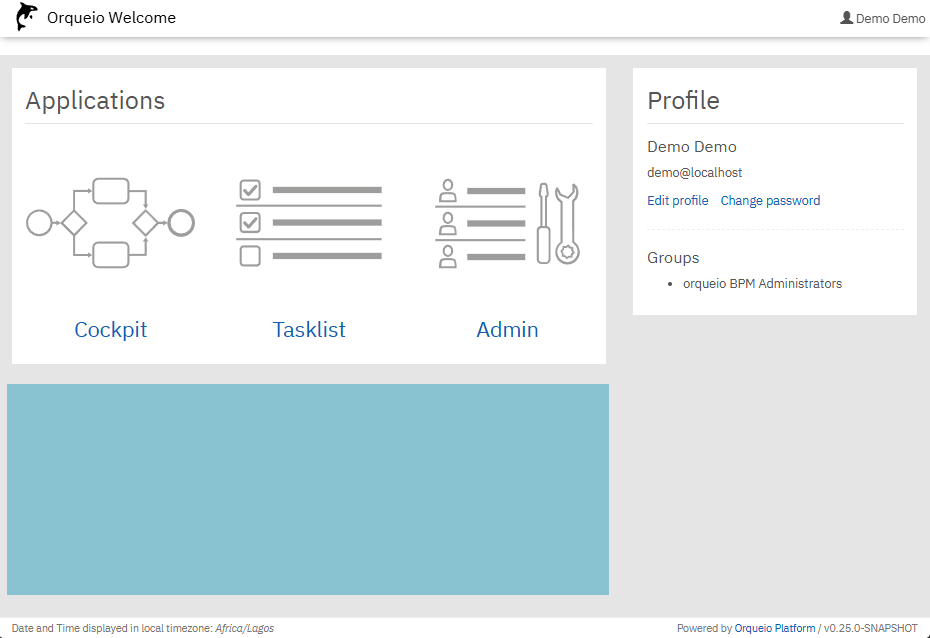Click the Orqueio Welcome header title
This screenshot has height=638, width=930.
(x=111, y=18)
